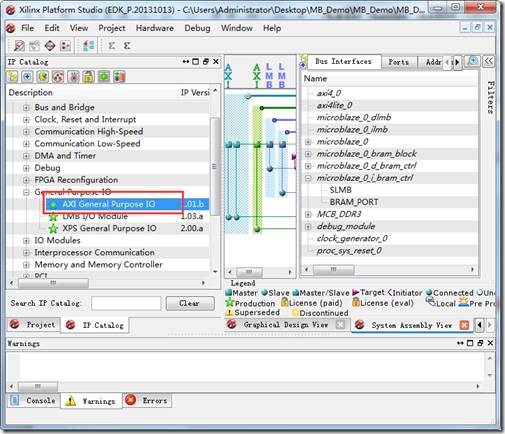
Task: Expand the Bus and Bridge category
Action: click(26, 107)
